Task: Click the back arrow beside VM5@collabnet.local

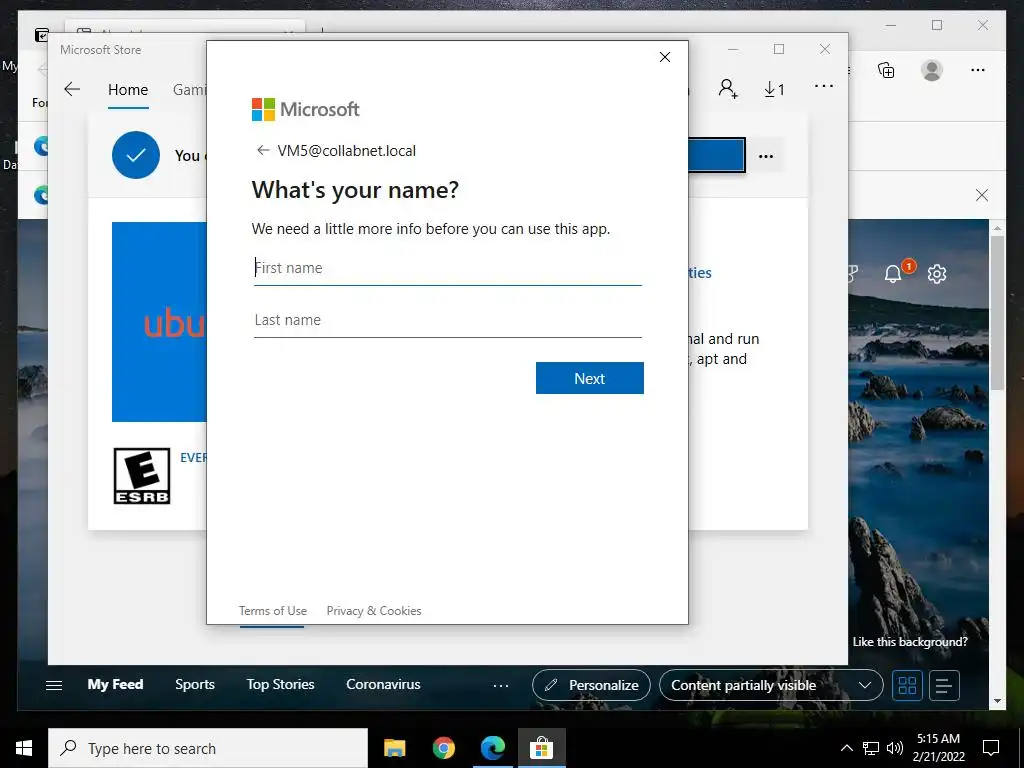Action: 263,150
